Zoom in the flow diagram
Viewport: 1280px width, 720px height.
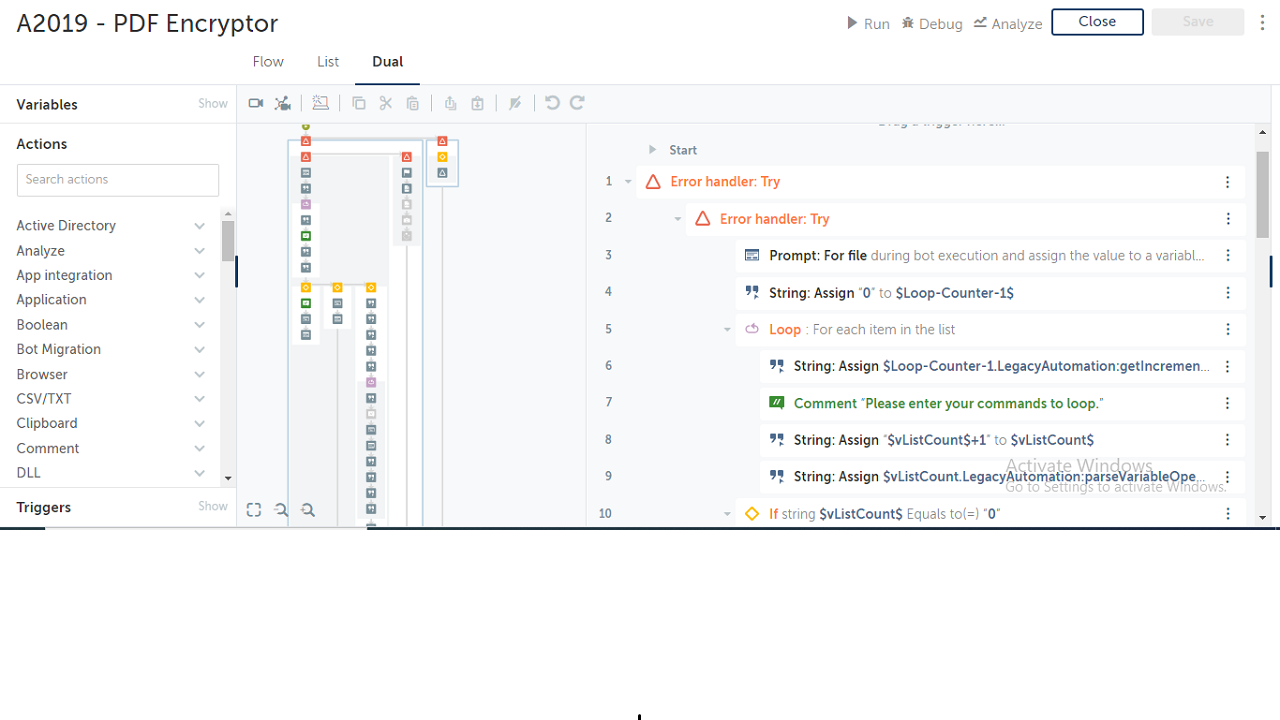(x=308, y=510)
